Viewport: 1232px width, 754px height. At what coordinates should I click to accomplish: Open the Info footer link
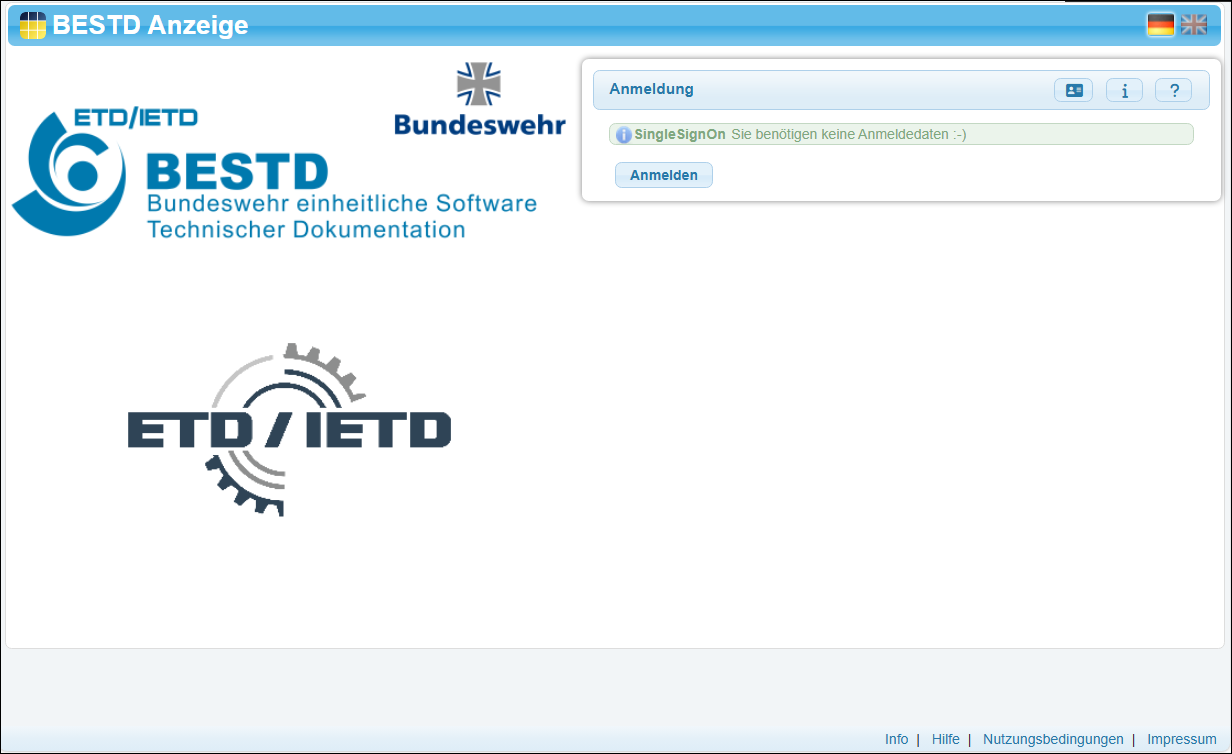896,739
